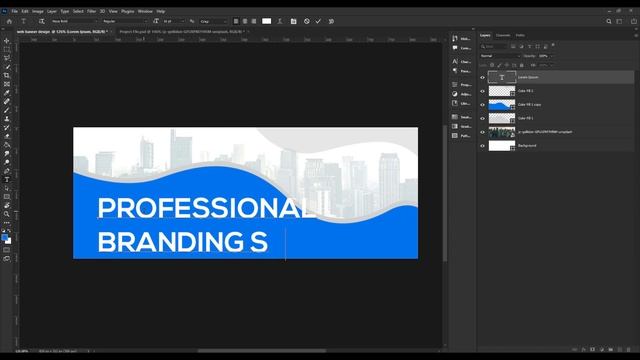This screenshot has height=360, width=640.
Task: Open warp text option
Action: pos(280,21)
